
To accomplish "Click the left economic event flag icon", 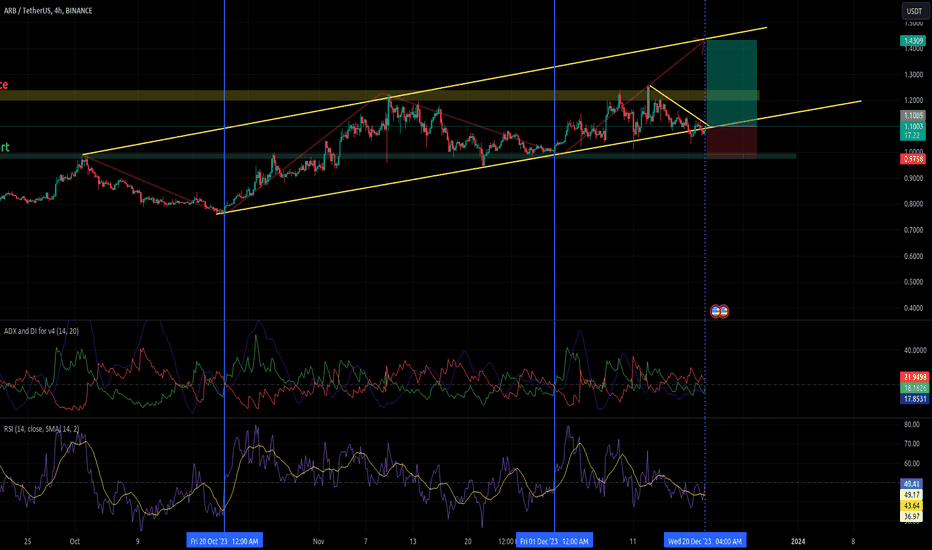I will click(716, 311).
